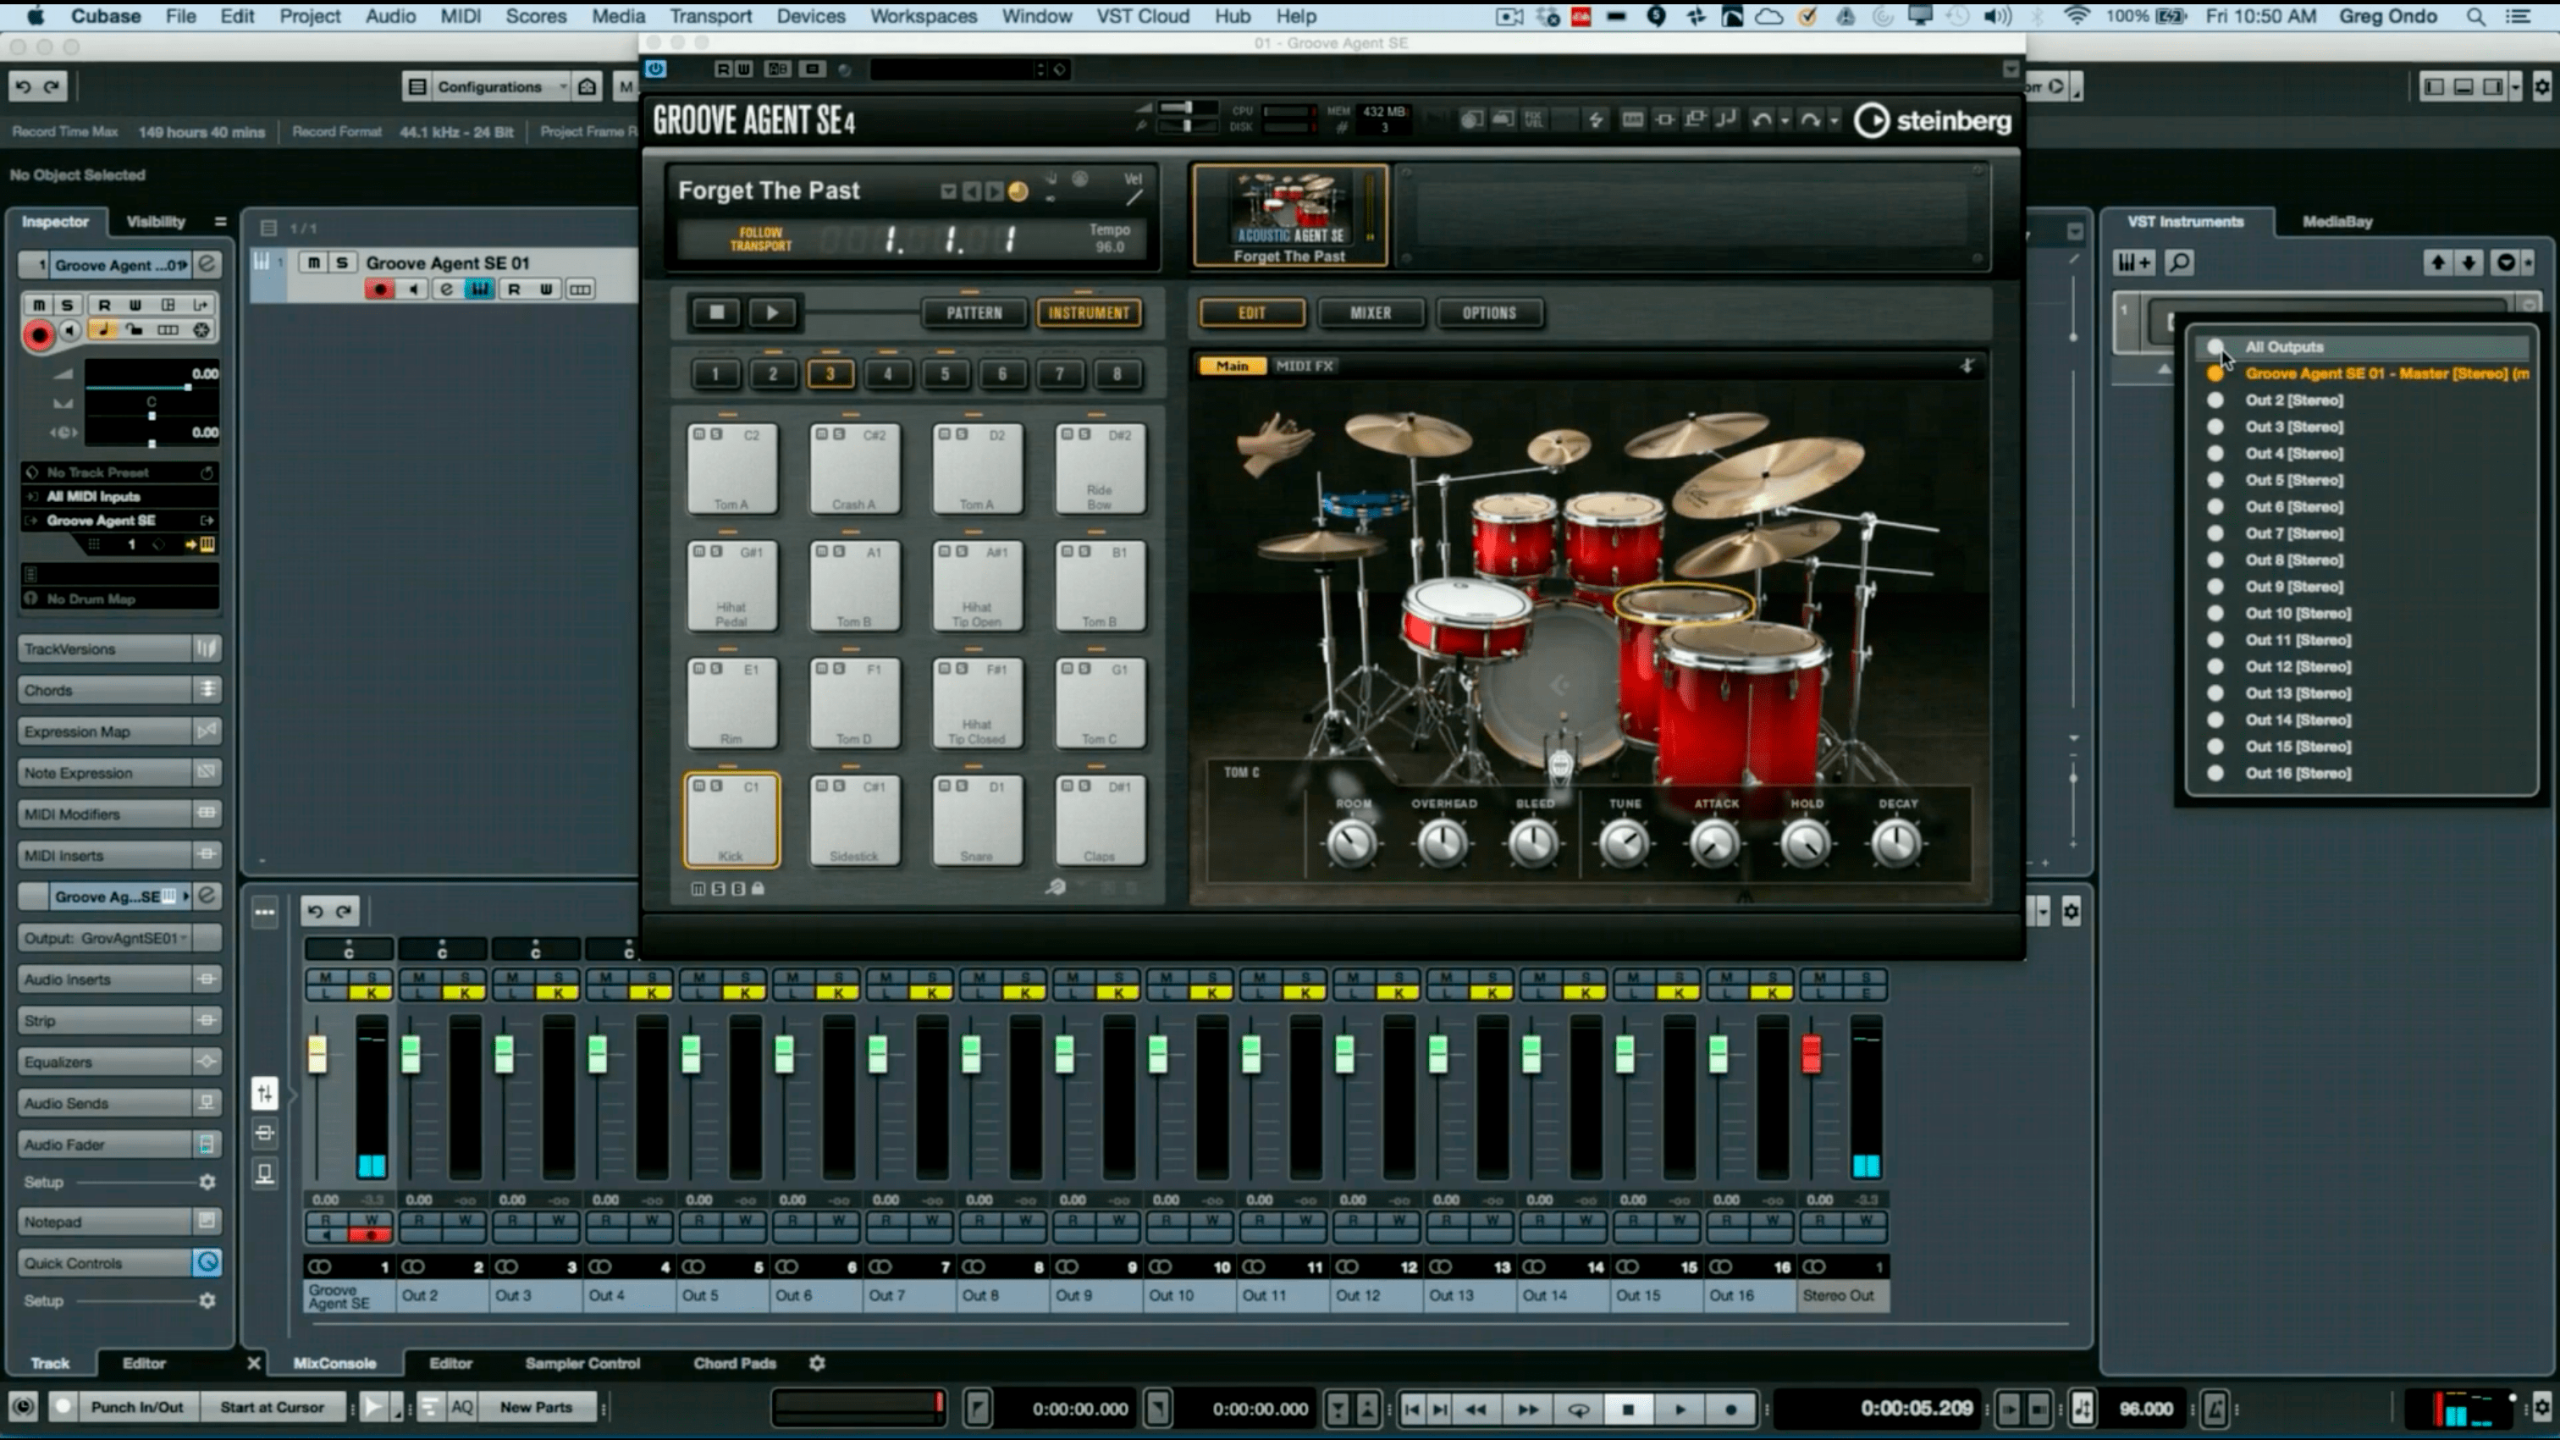Viewport: 2560px width, 1440px height.
Task: Click the MixConsole redo arrow
Action: pos(344,911)
